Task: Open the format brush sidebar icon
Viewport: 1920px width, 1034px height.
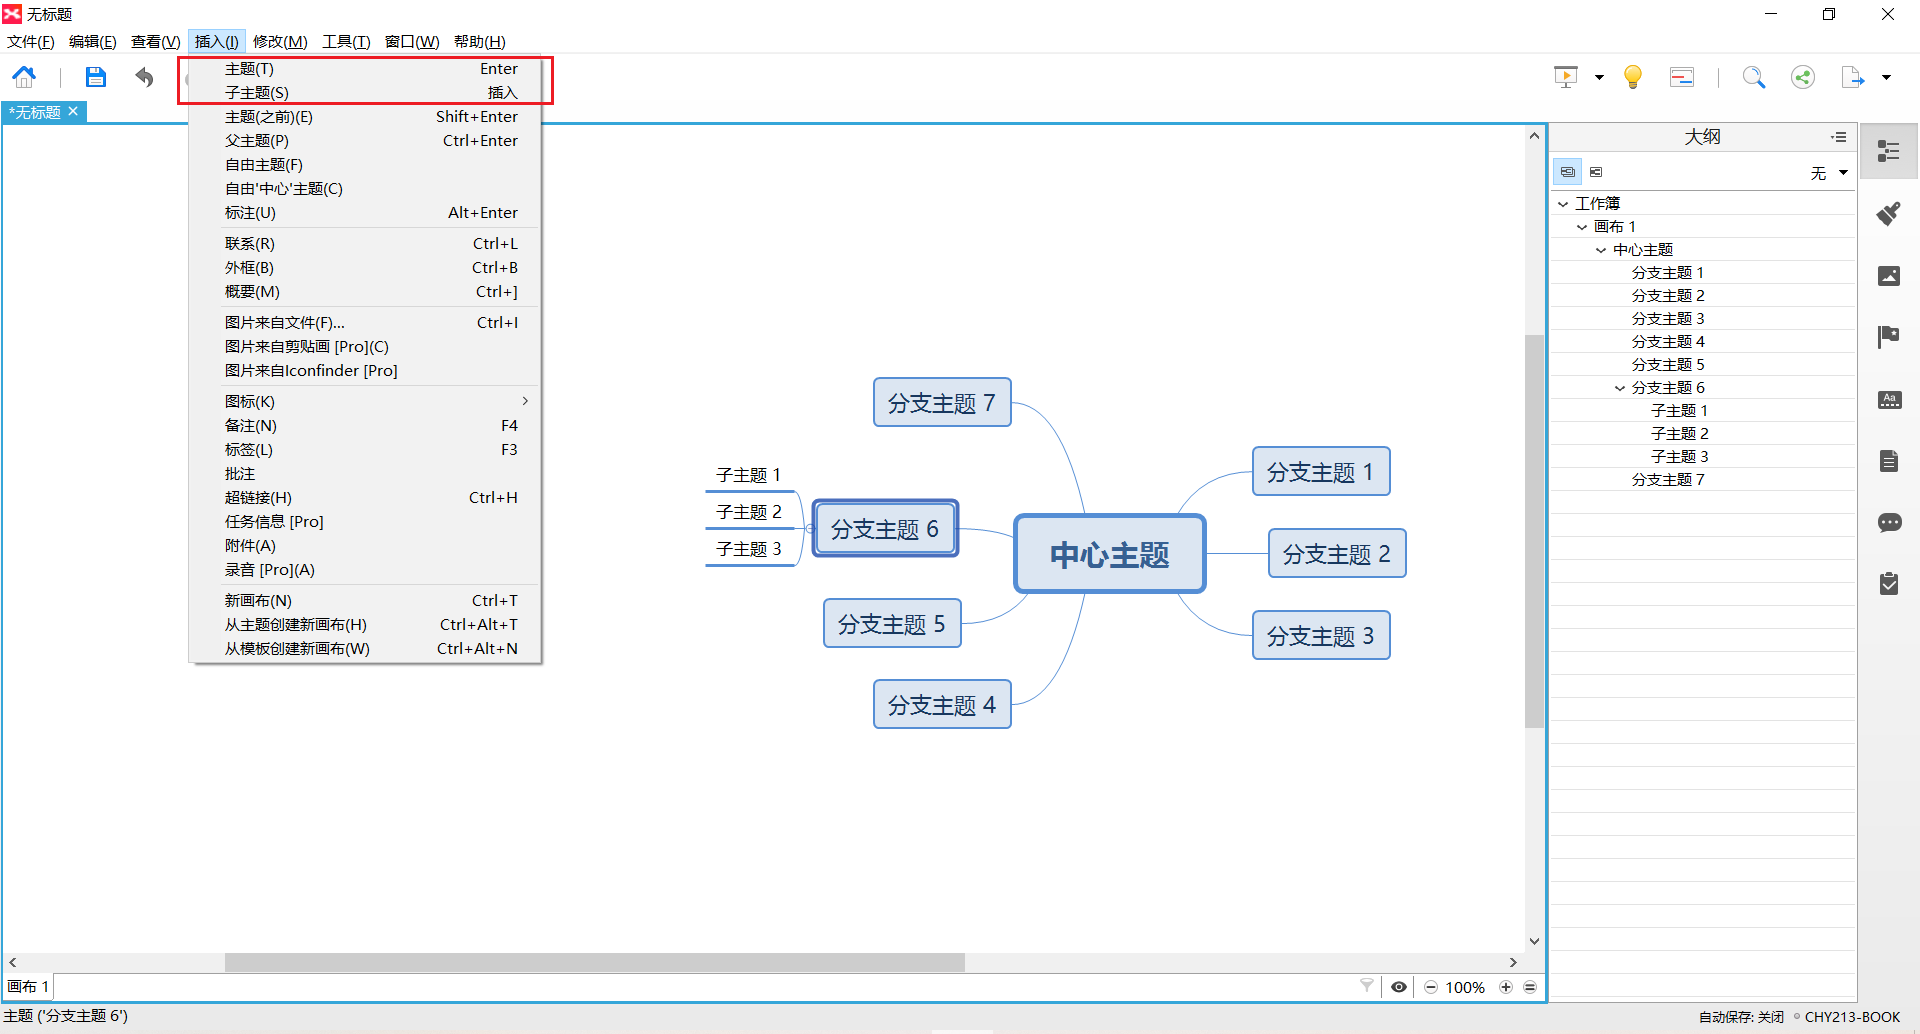Action: [x=1889, y=213]
